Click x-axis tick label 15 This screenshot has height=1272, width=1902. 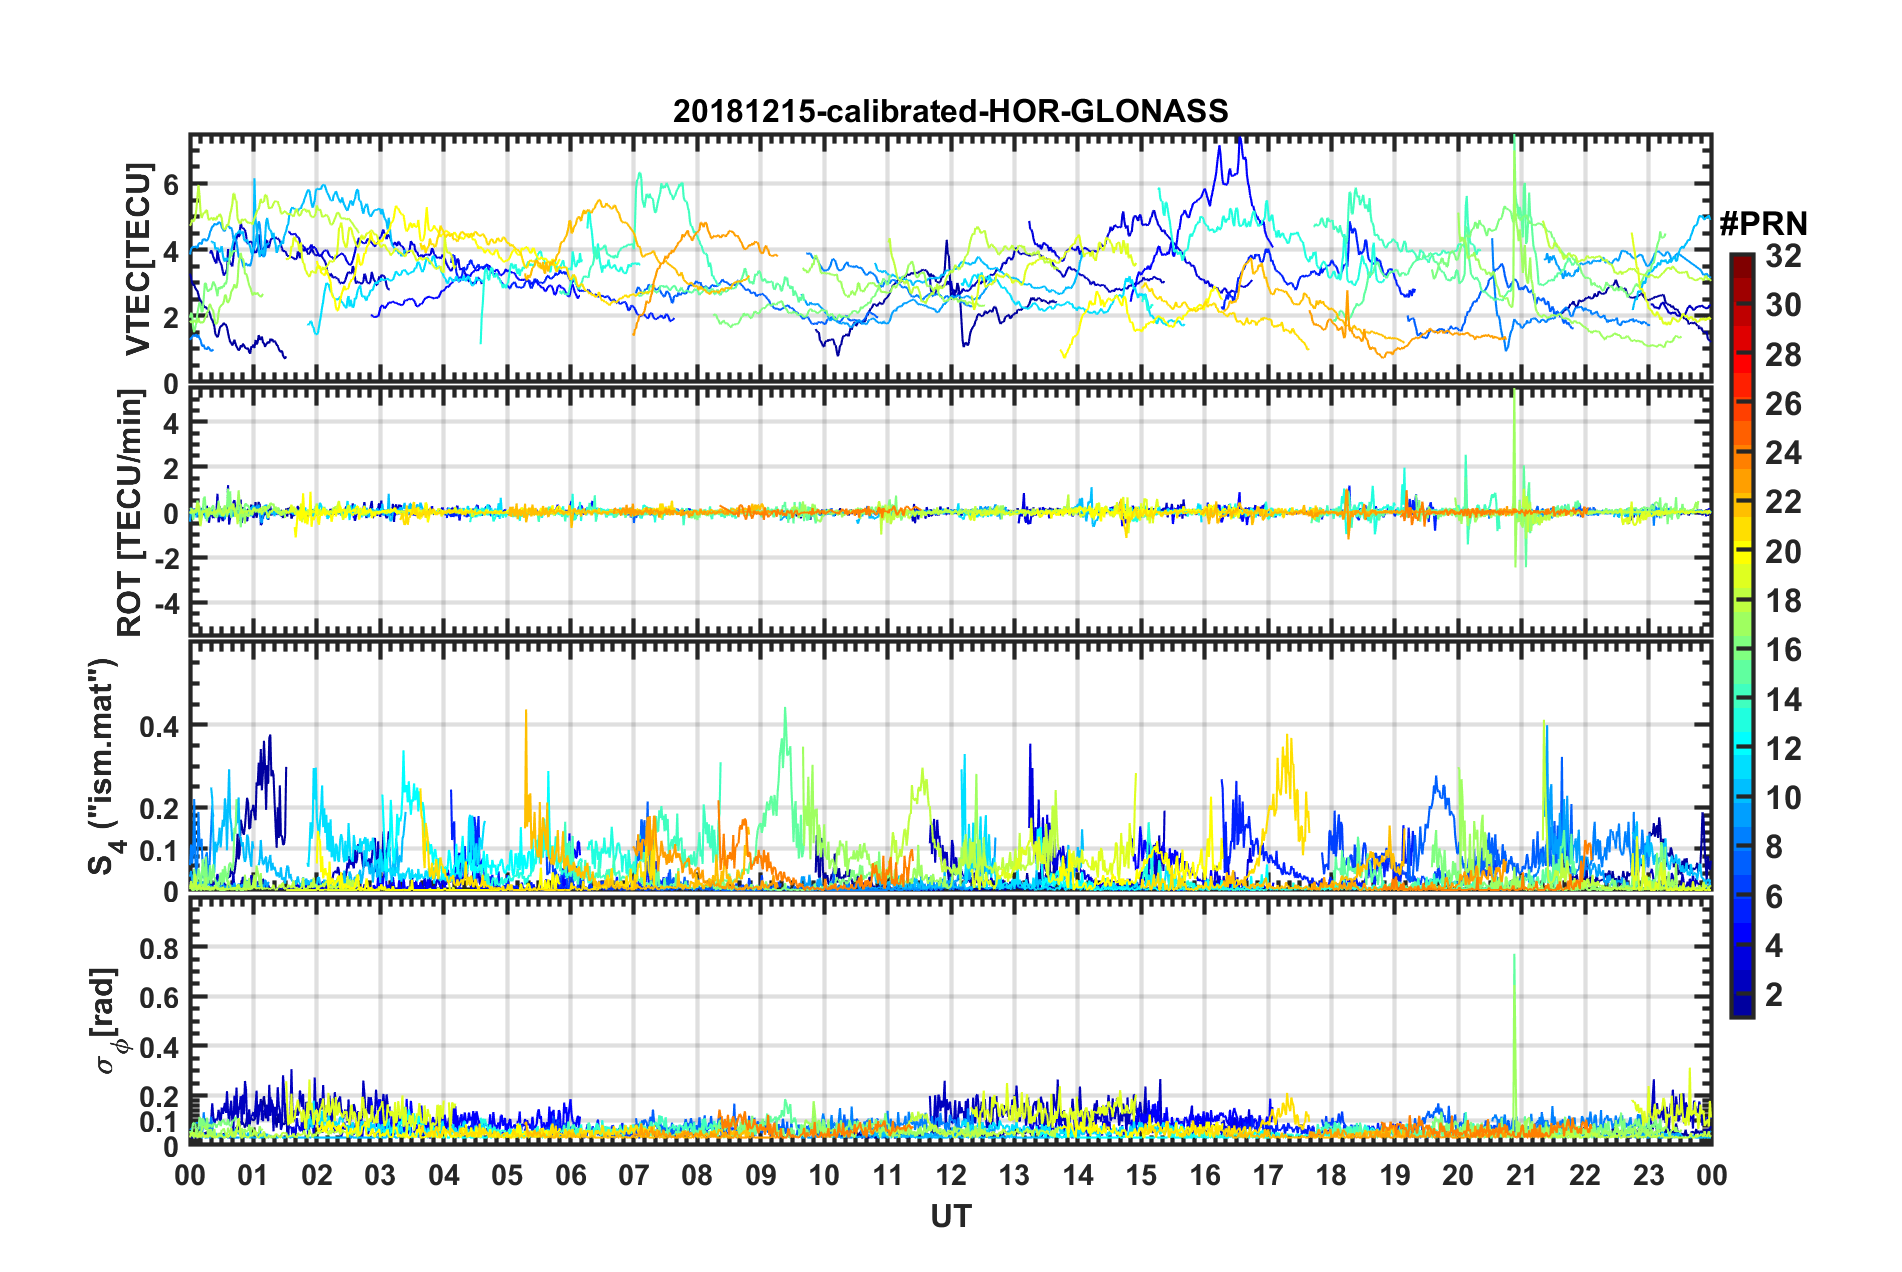click(1141, 1175)
